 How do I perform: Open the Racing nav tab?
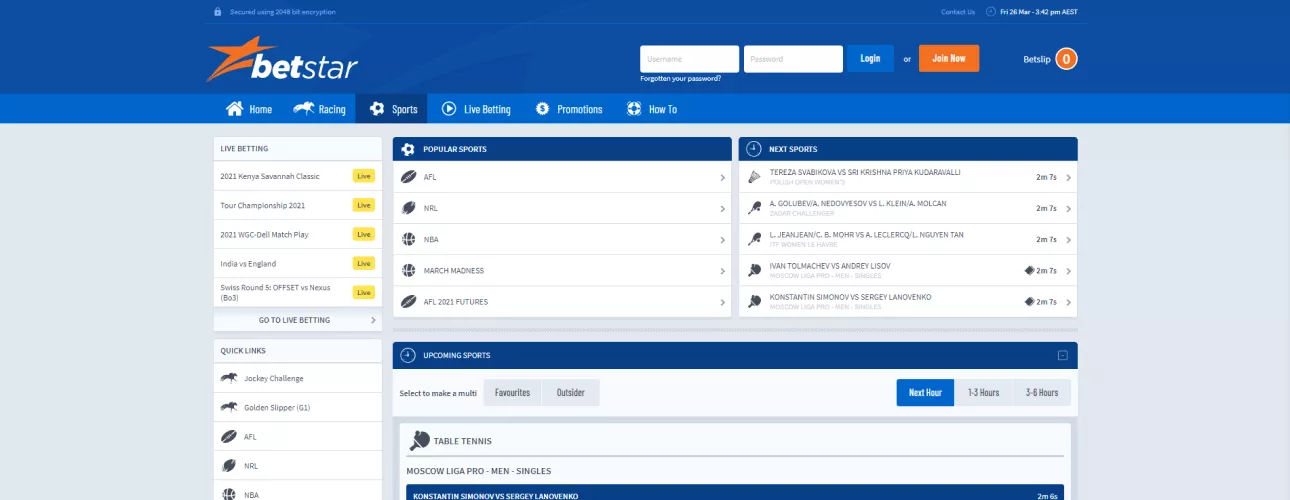click(319, 109)
